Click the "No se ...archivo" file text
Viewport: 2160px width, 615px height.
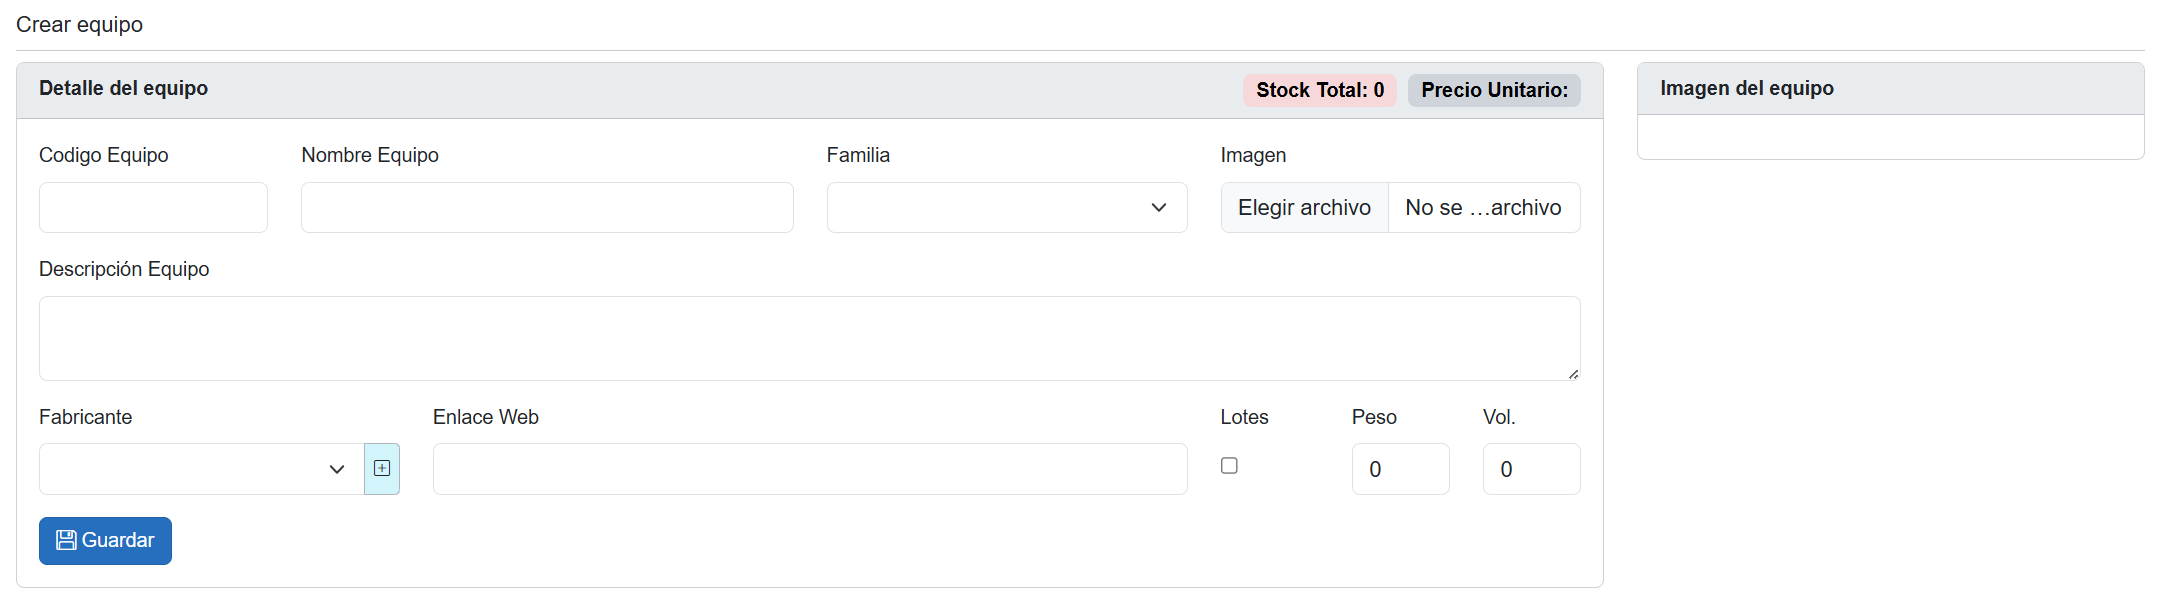(1483, 208)
